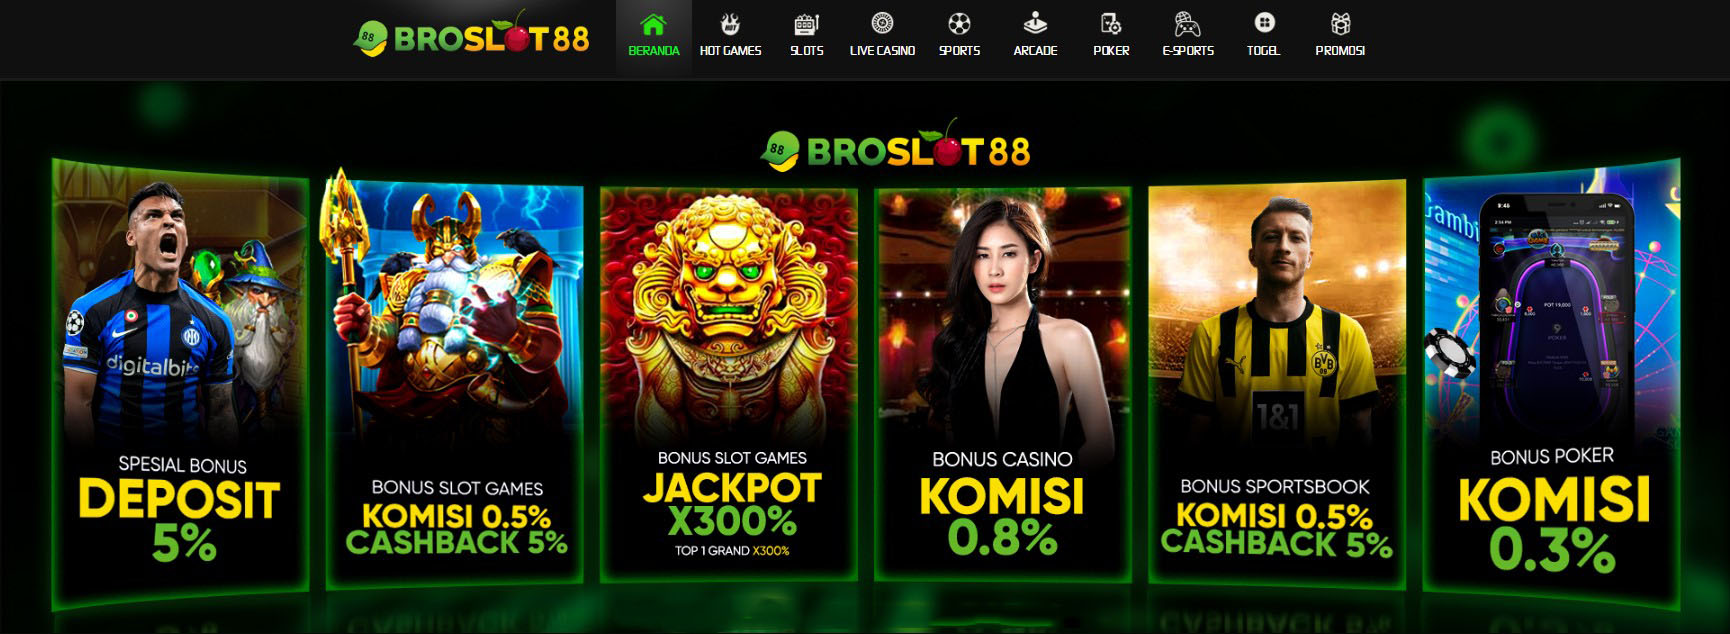Select the Slots machine icon
Image resolution: width=1730 pixels, height=634 pixels.
(x=806, y=23)
